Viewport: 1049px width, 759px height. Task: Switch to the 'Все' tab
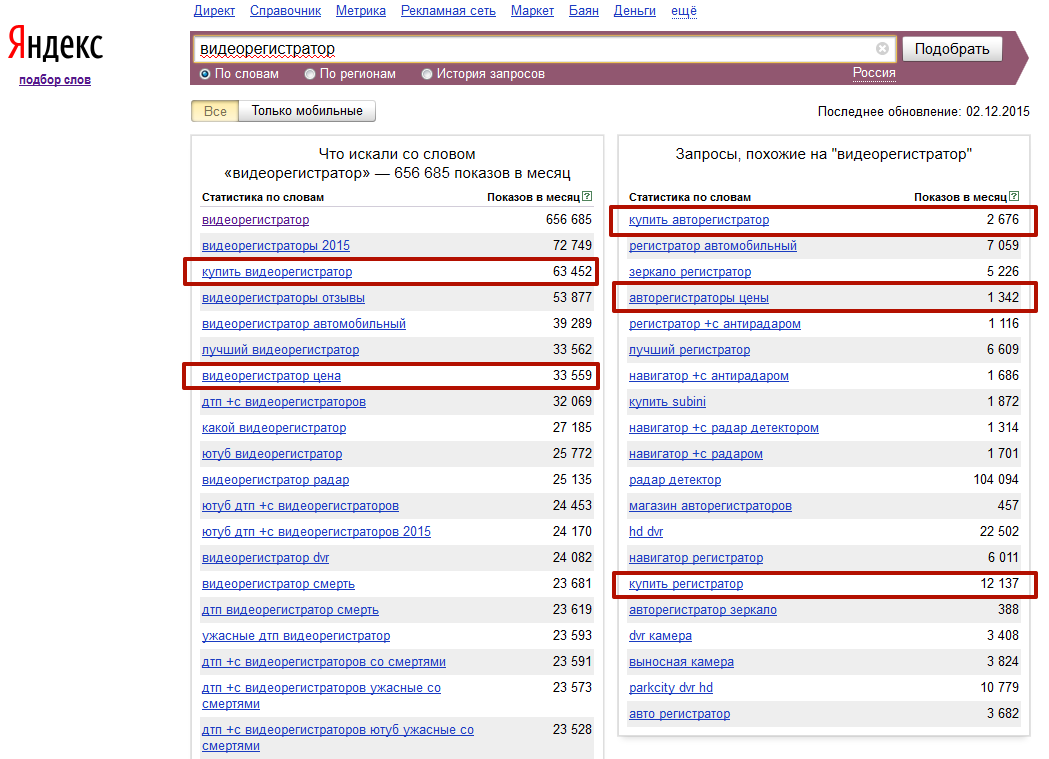coord(215,111)
